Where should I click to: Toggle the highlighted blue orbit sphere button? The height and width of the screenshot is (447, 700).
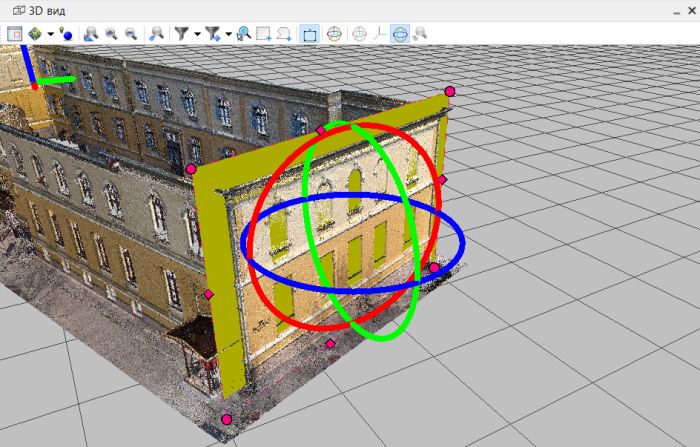399,33
